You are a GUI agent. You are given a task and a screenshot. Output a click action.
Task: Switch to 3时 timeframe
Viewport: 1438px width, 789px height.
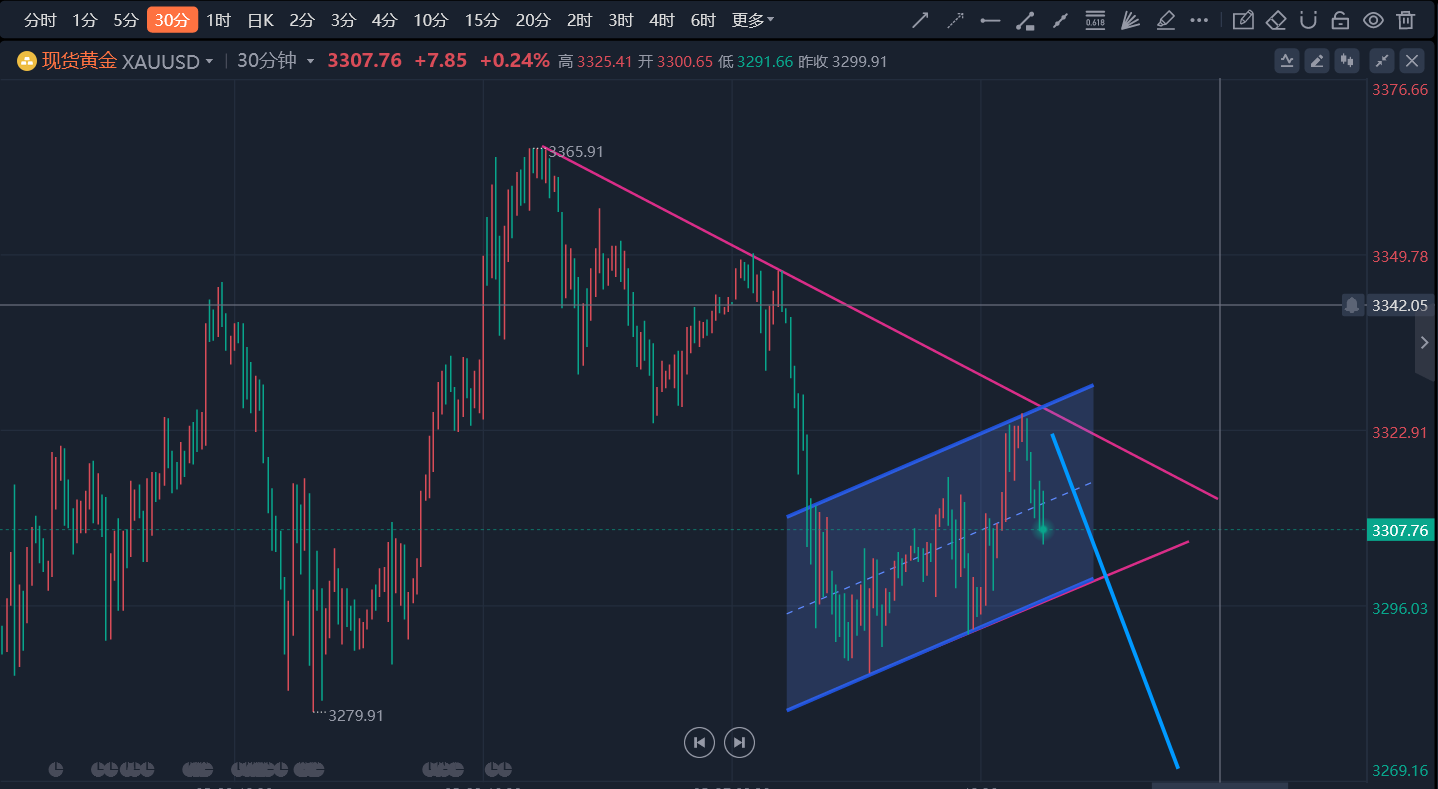(620, 20)
